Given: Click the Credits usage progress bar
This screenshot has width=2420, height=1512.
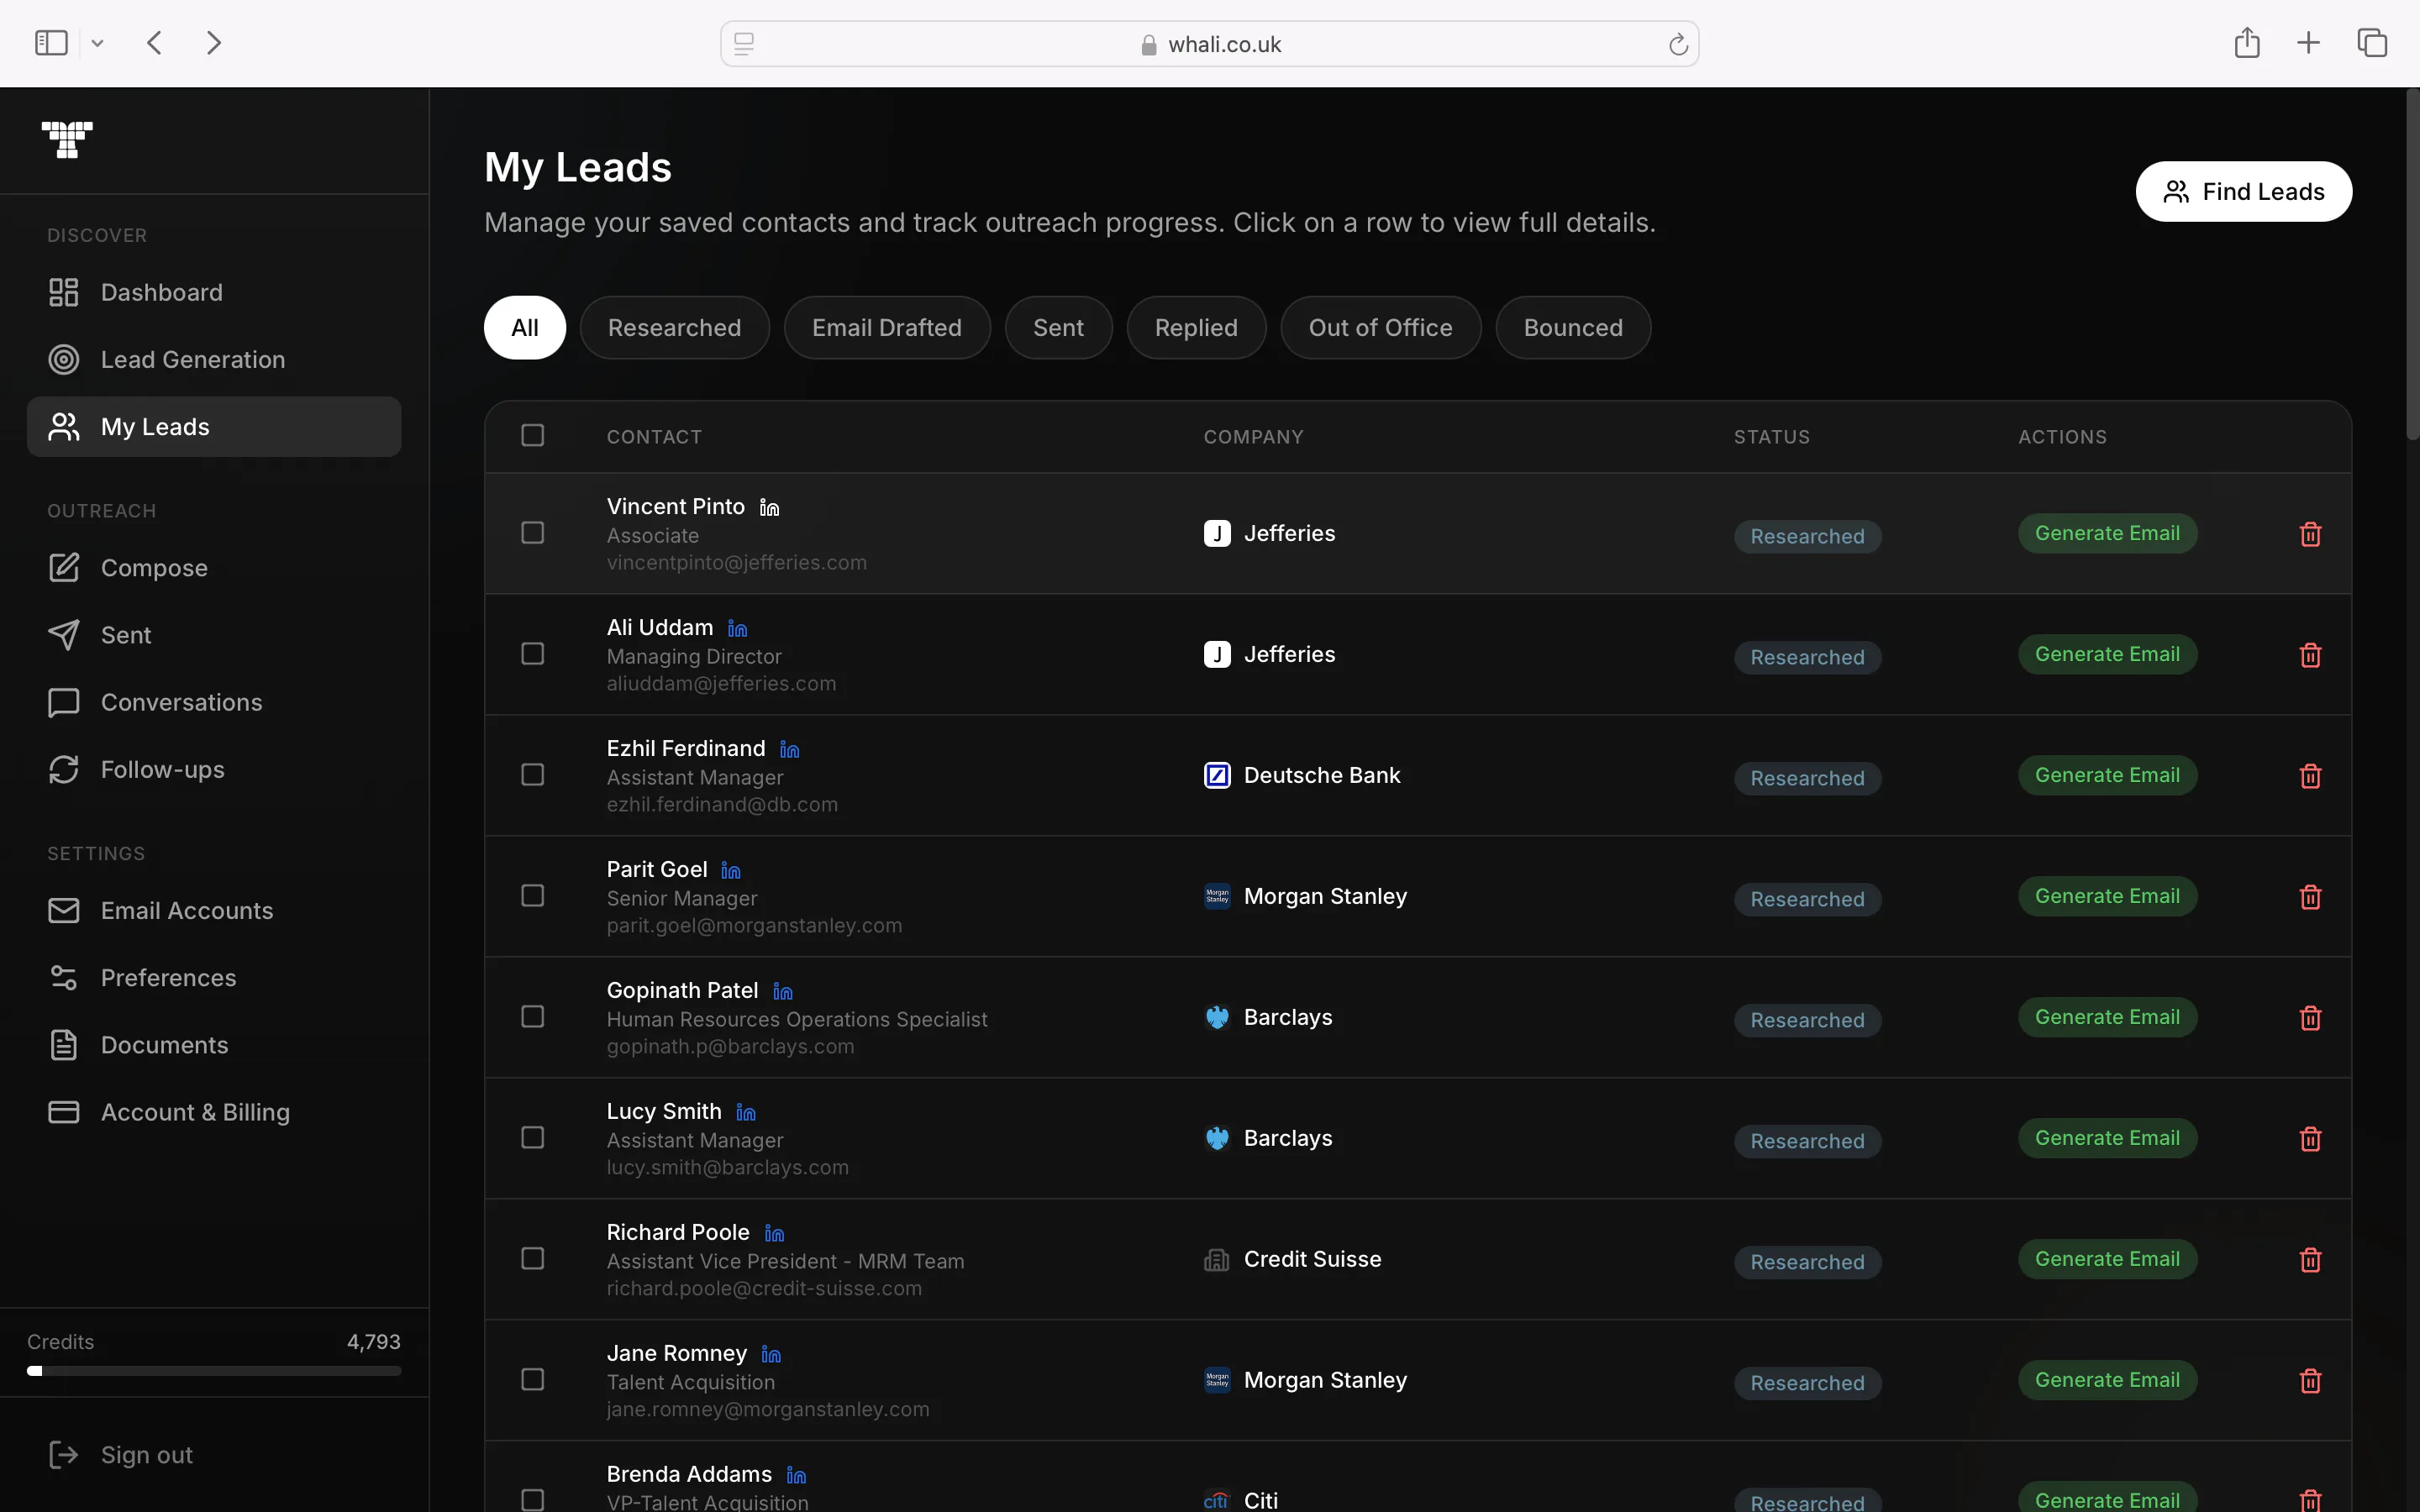Looking at the screenshot, I should pos(214,1371).
